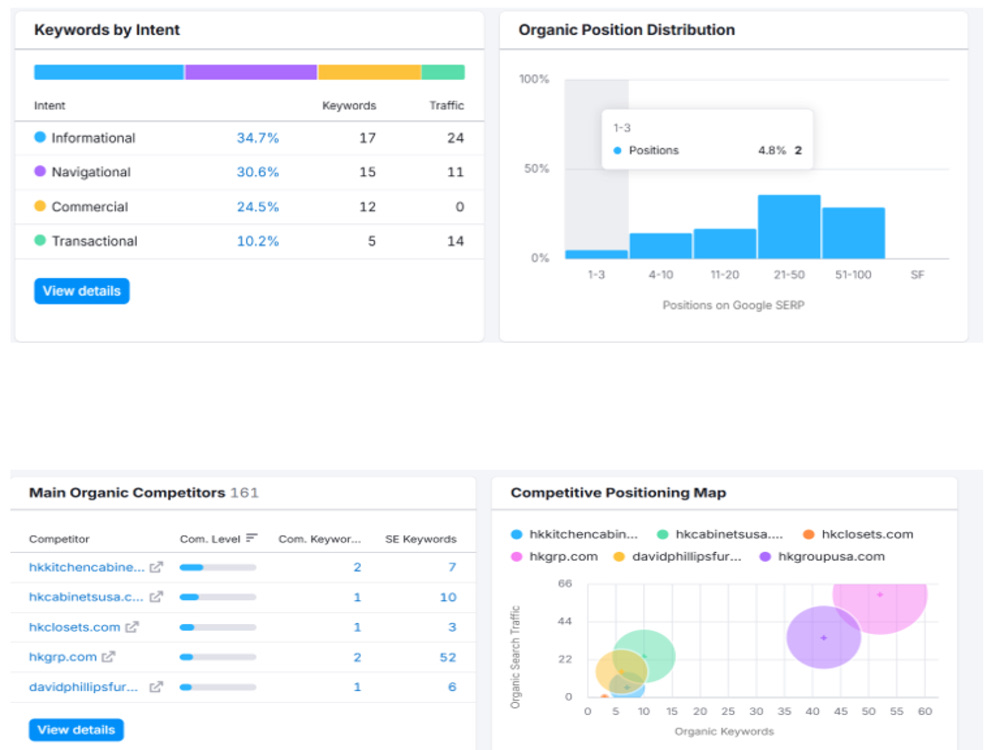Viewport: 1000px width, 750px height.
Task: Toggle hkcabinetsusa legend item in positioning map
Action: tap(720, 534)
